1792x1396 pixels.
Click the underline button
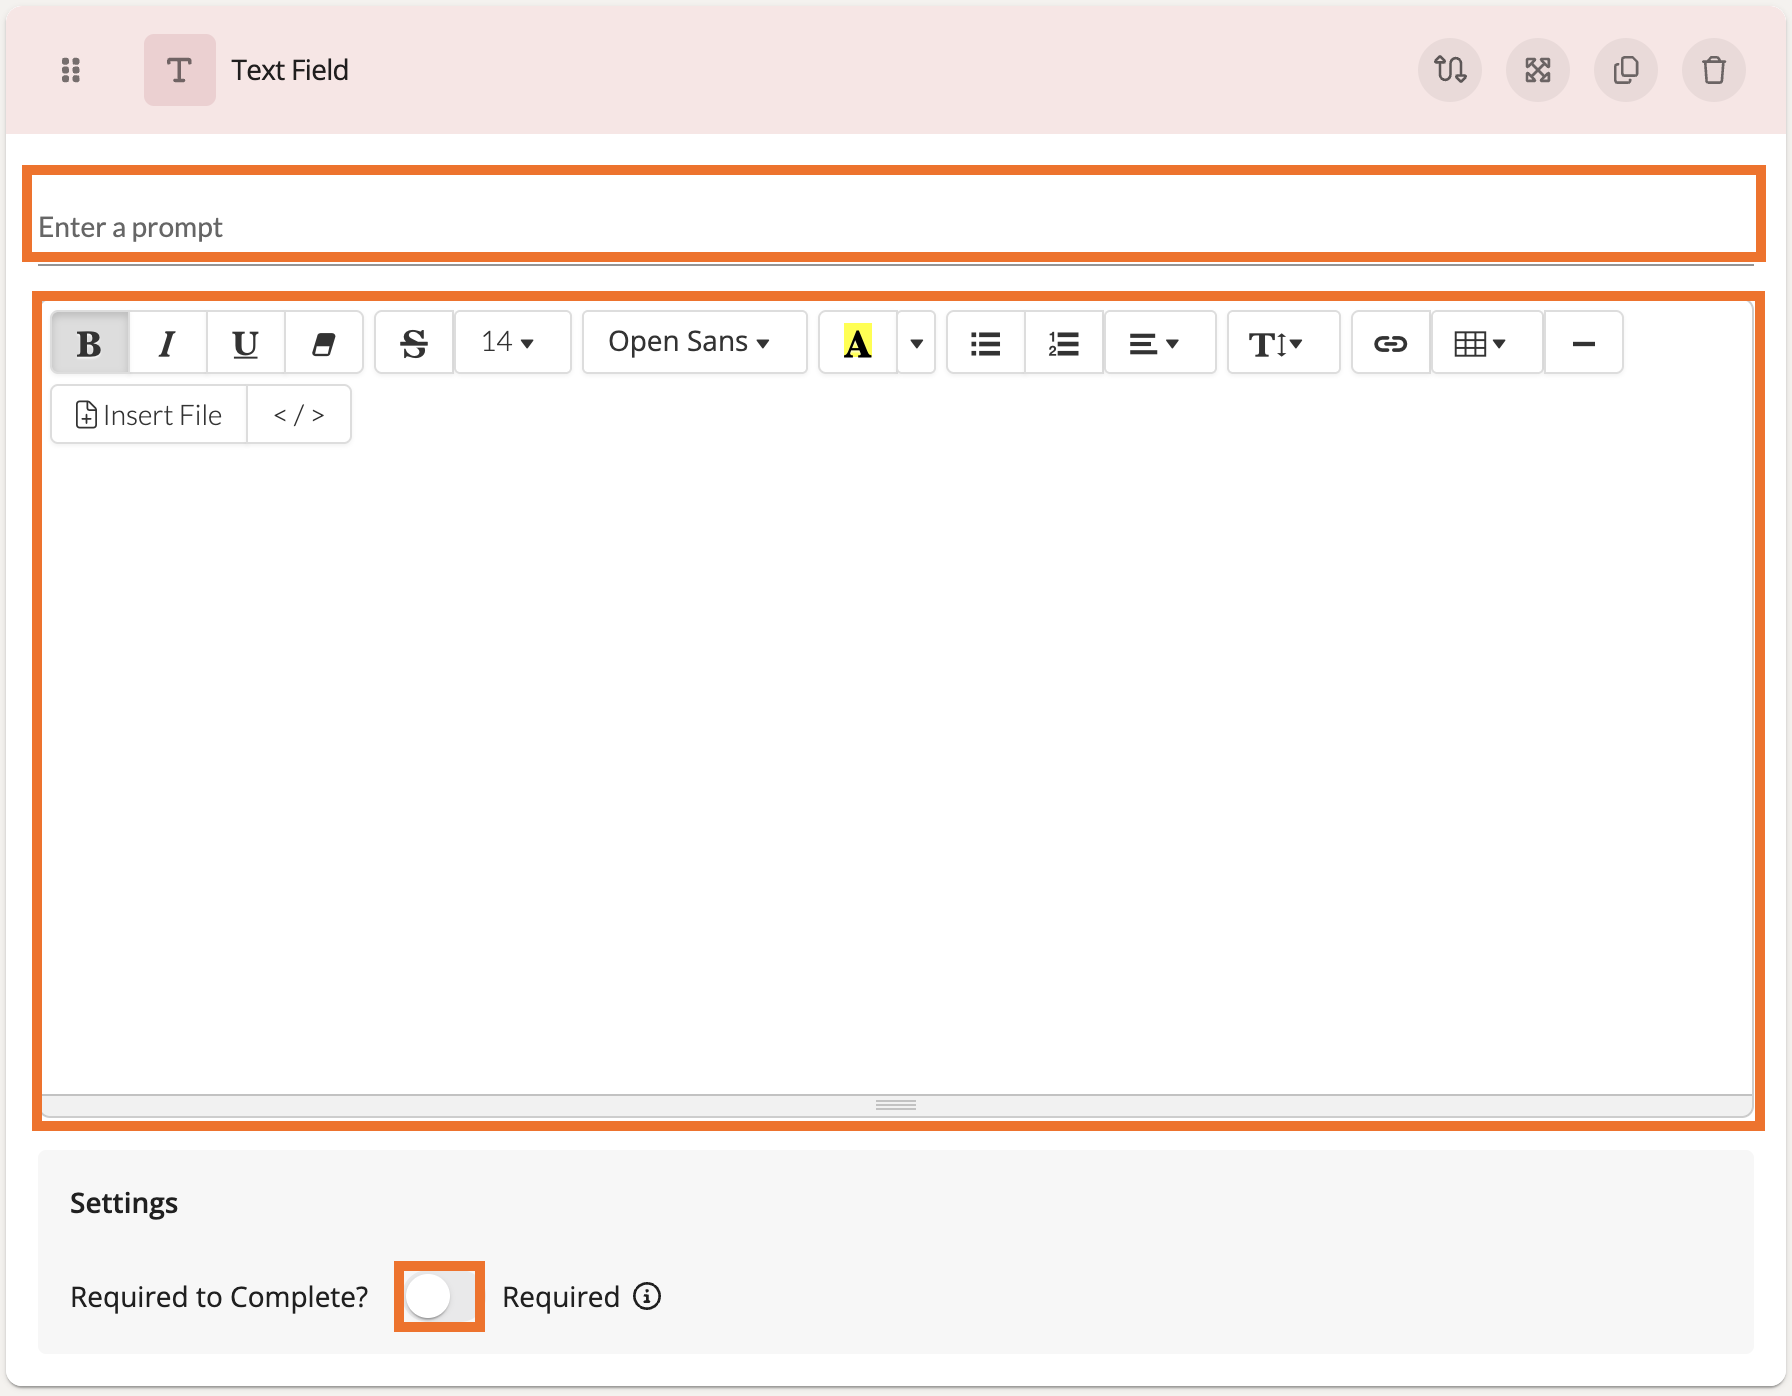click(245, 343)
